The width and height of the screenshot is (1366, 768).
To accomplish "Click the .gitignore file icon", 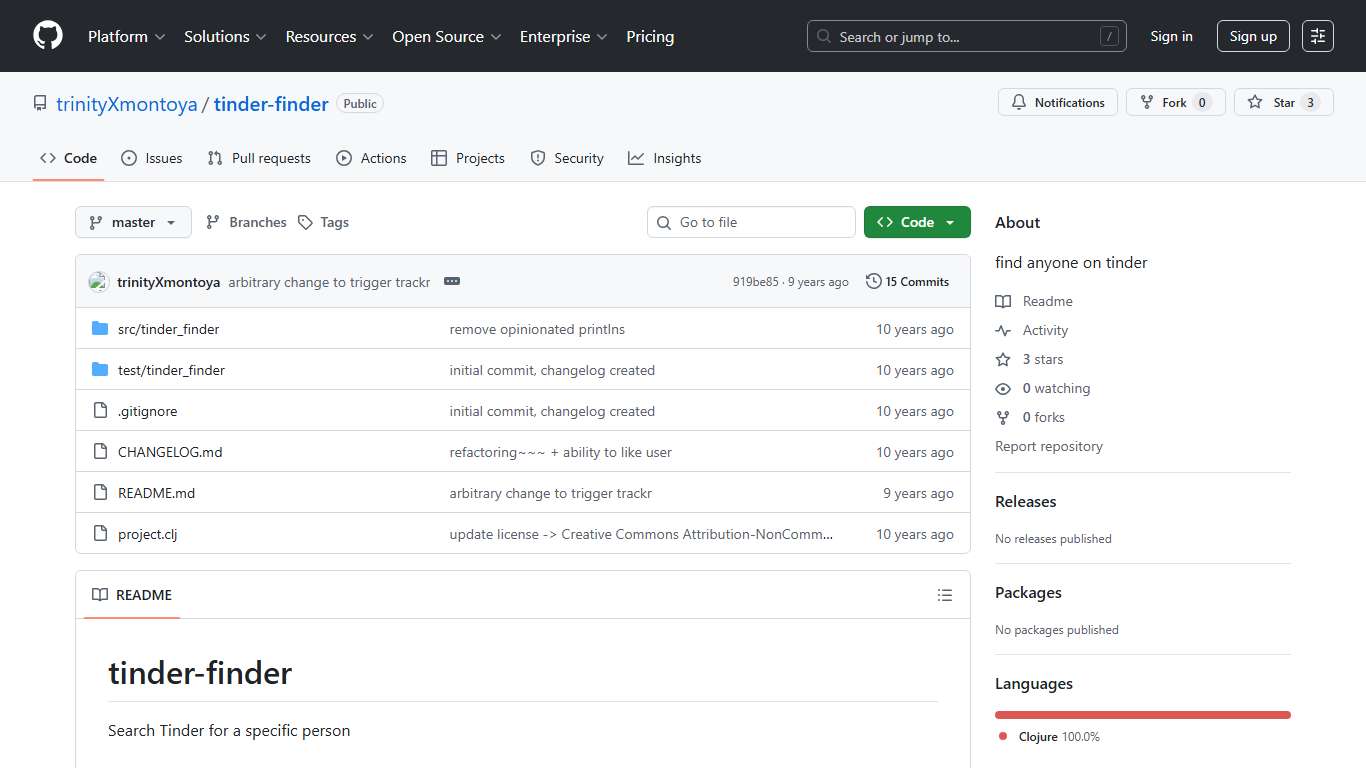I will [100, 411].
